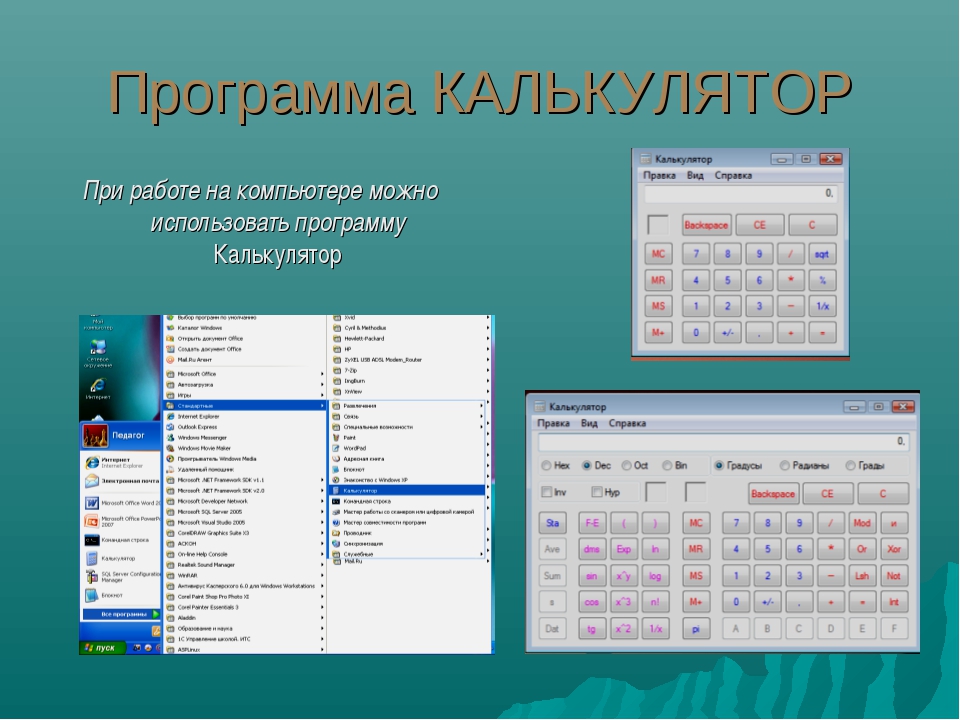Click the Xor logic key
The width and height of the screenshot is (960, 720).
tap(893, 549)
